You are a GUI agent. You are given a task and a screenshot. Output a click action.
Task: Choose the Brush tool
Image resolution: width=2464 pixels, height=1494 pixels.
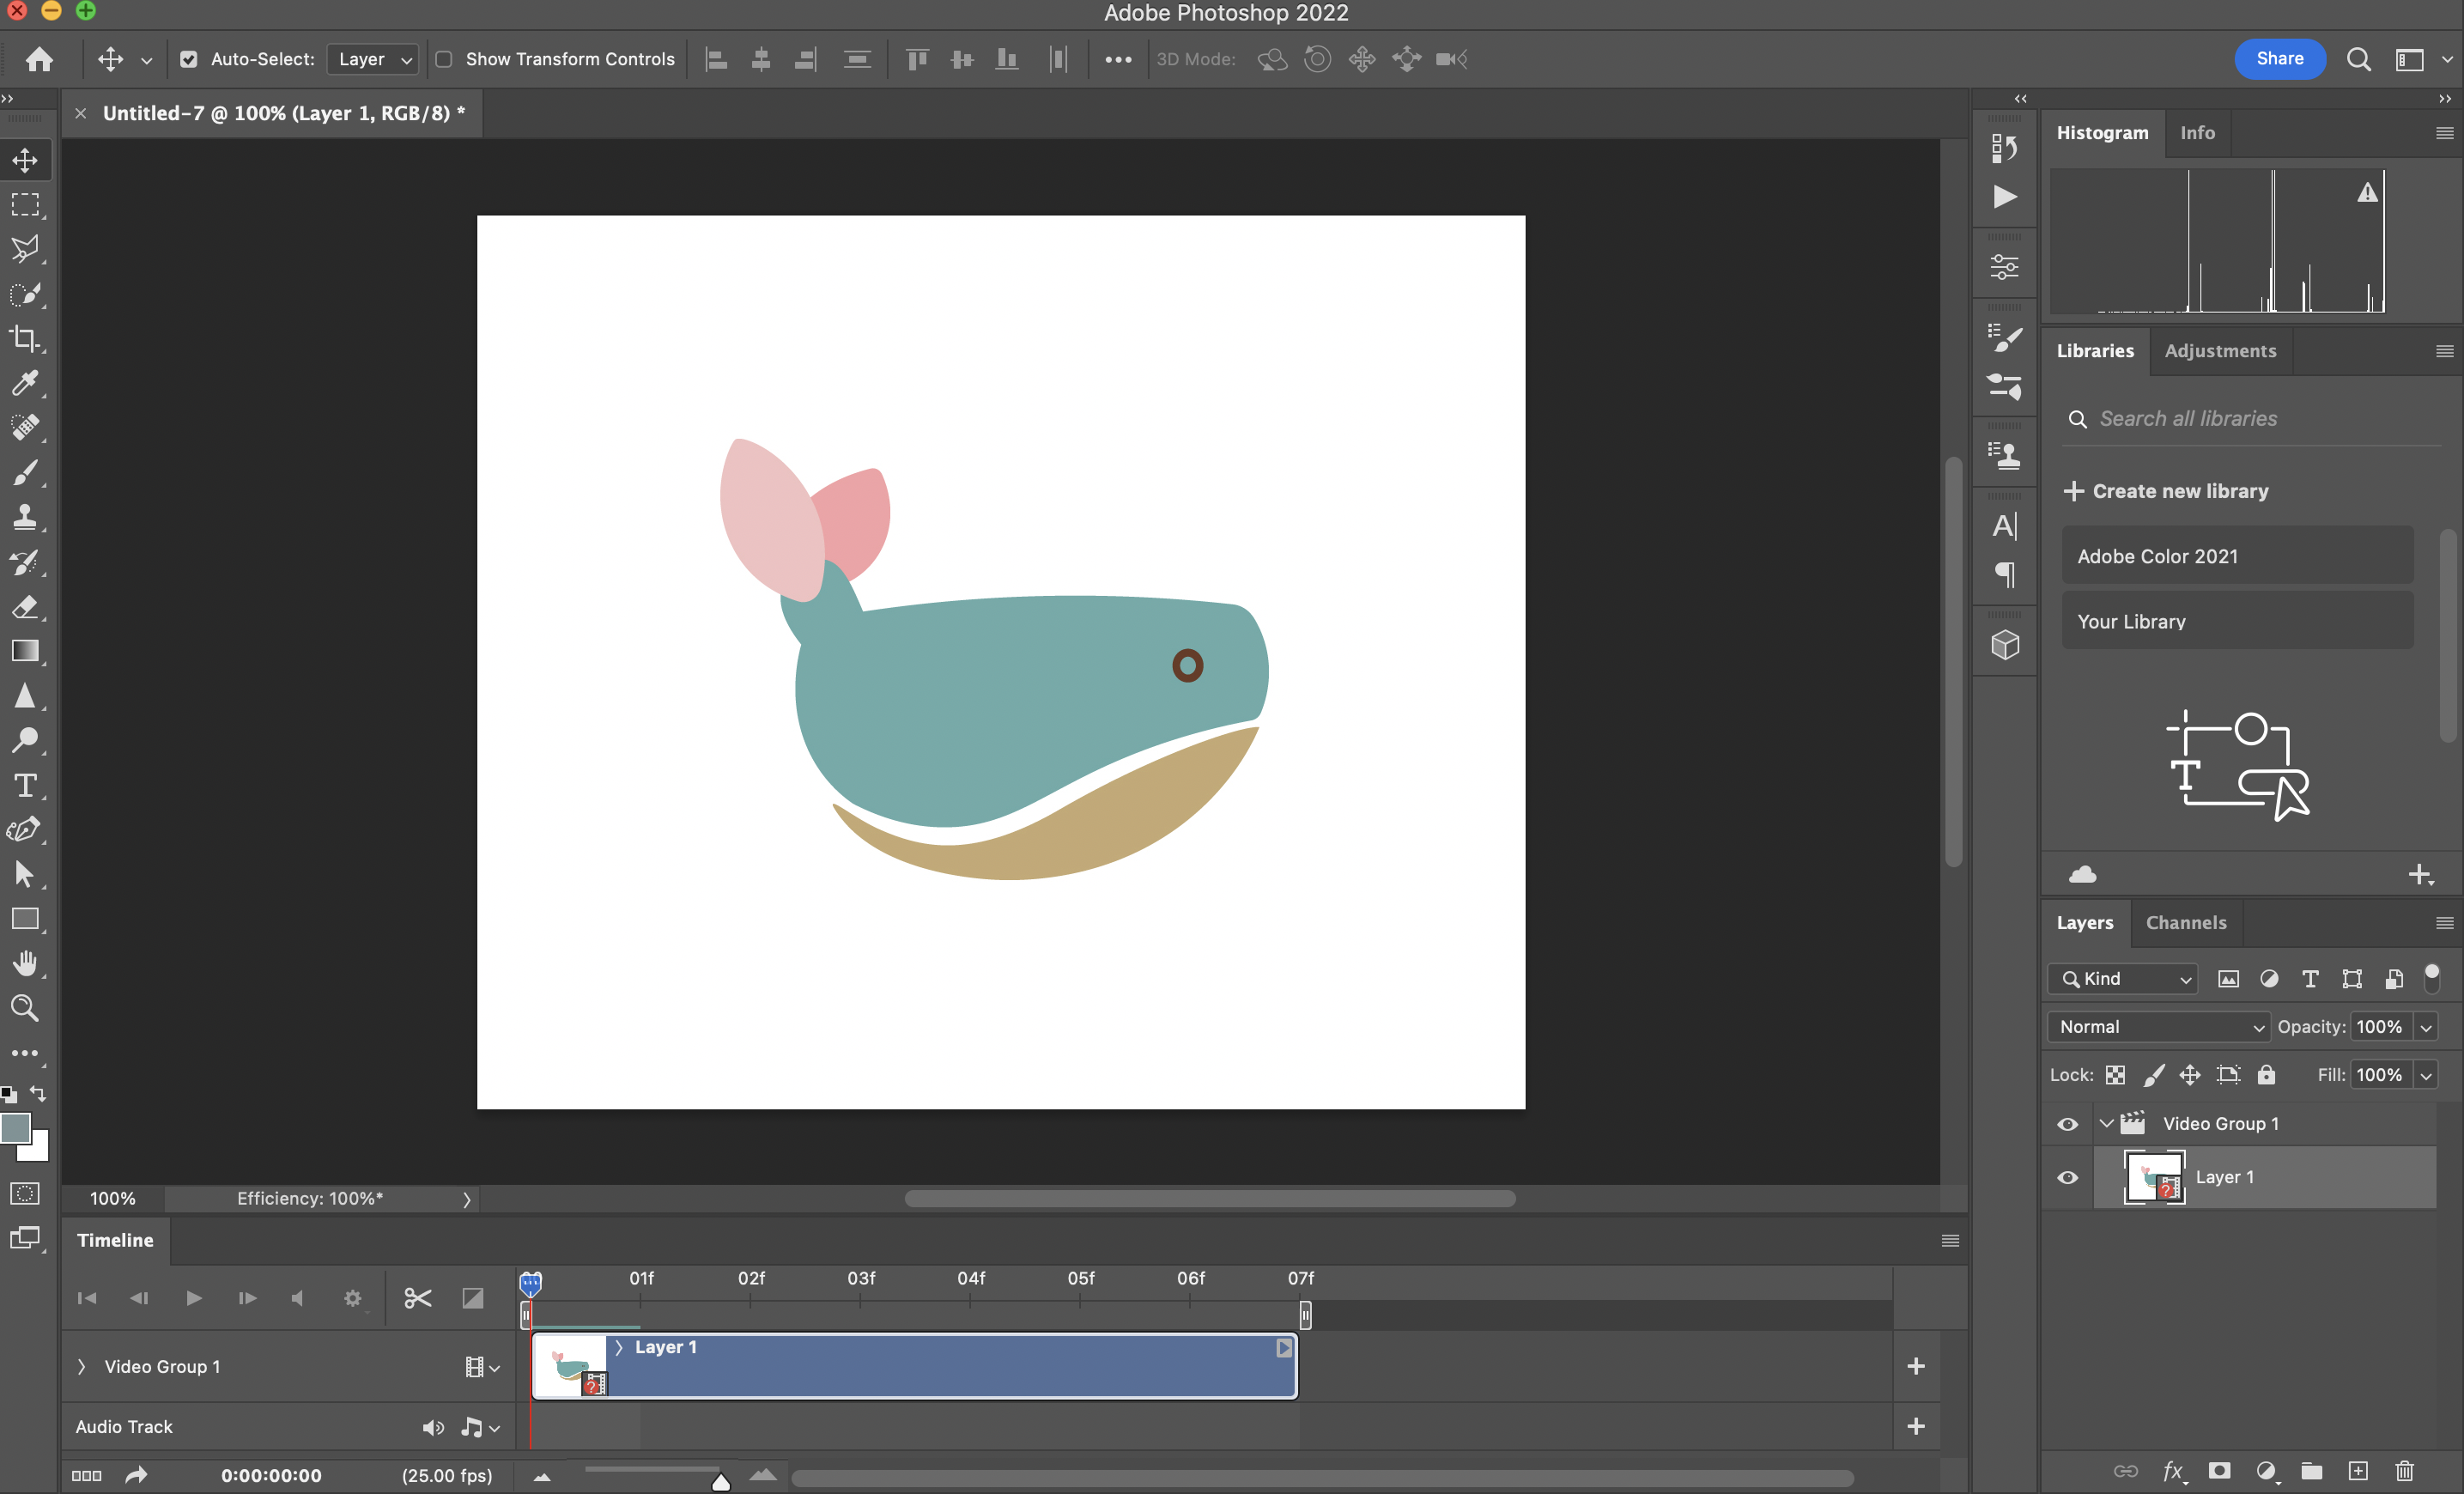(x=26, y=473)
